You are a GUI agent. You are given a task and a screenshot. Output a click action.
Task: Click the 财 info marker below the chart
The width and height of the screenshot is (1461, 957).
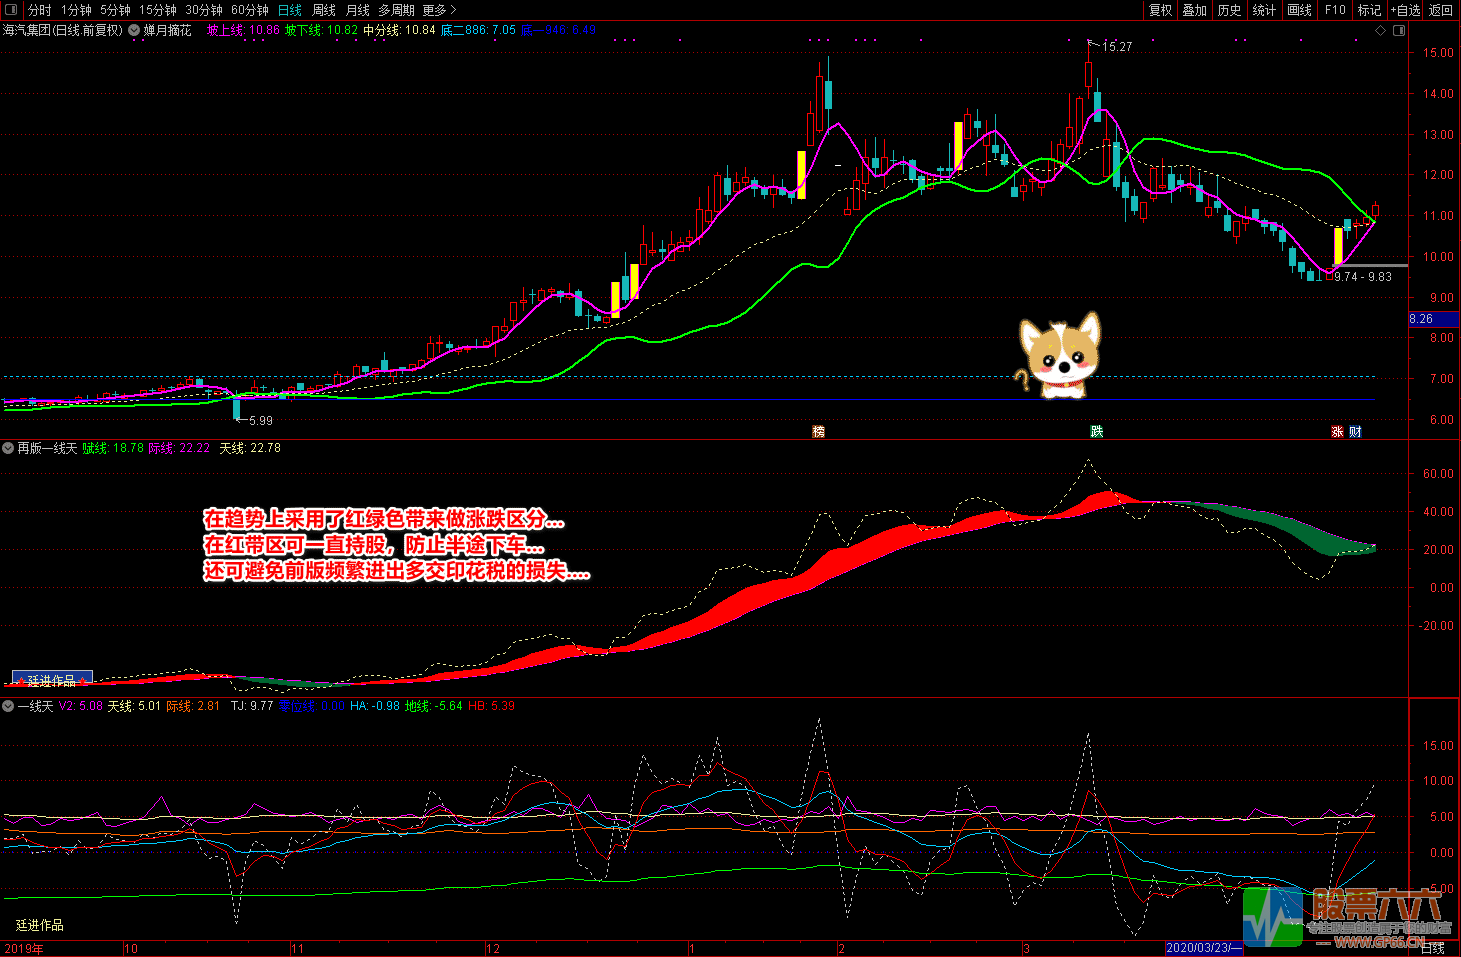click(x=1355, y=432)
